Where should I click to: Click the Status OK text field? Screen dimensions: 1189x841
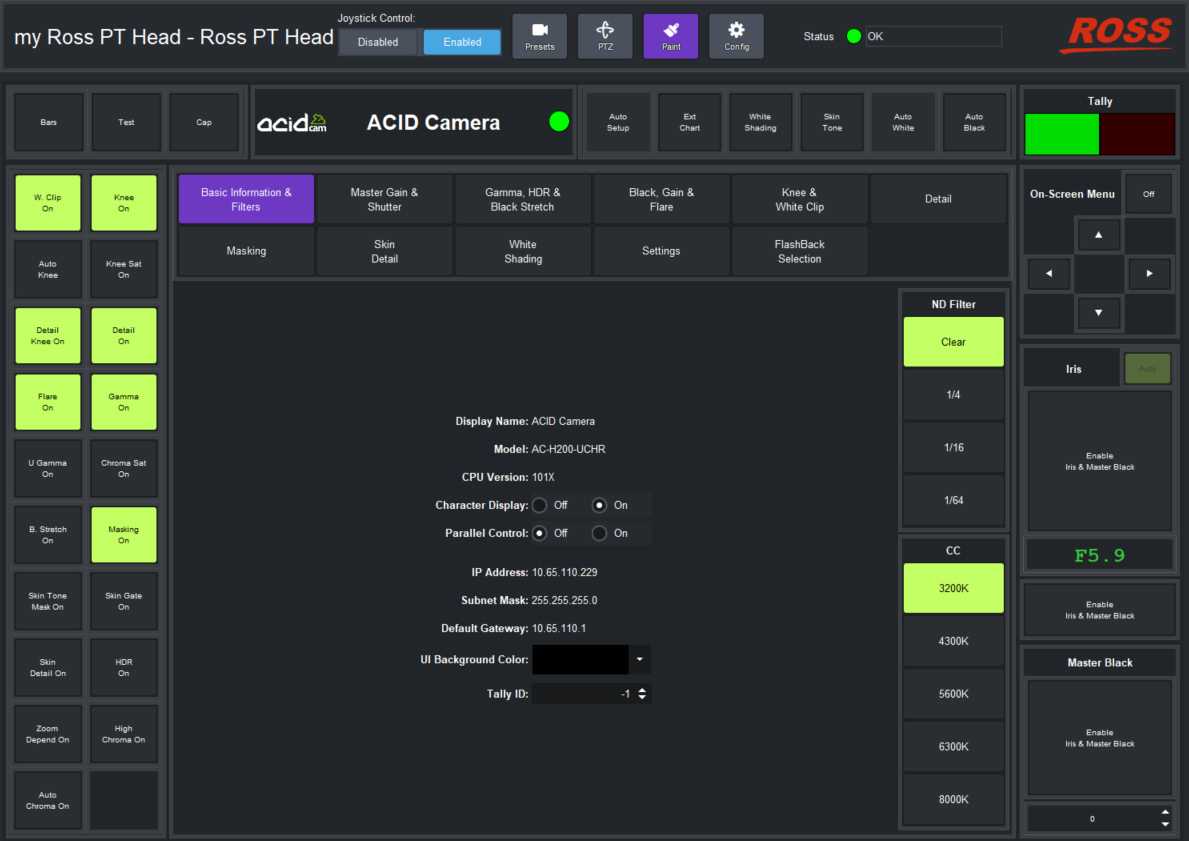932,36
